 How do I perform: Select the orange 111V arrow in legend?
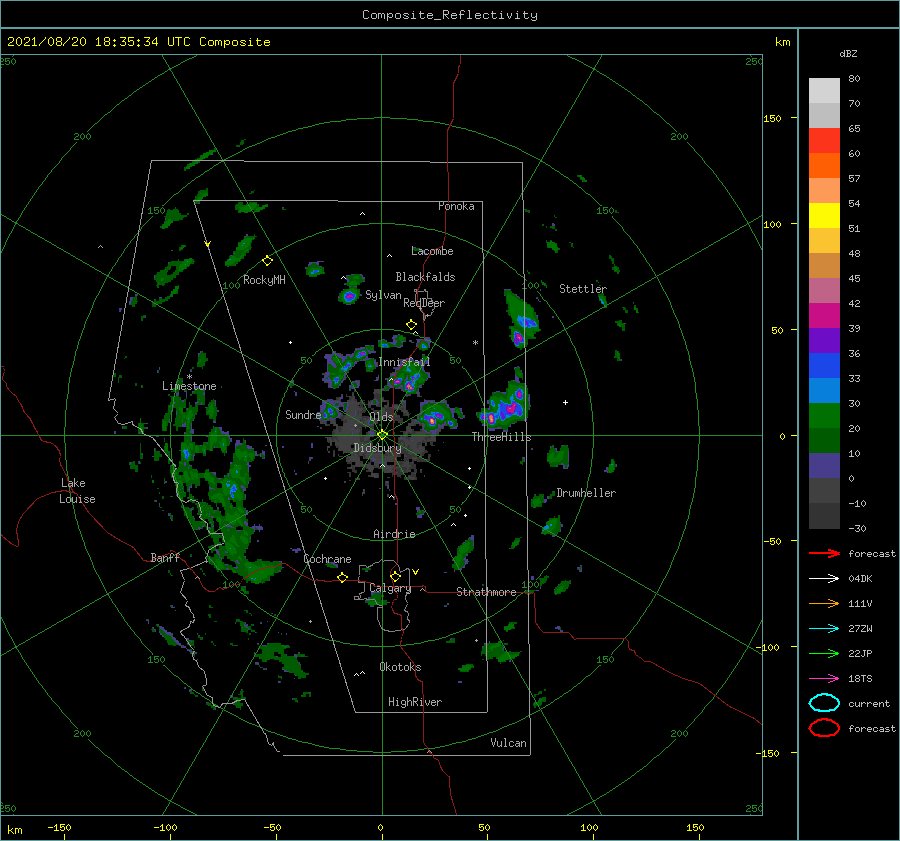tap(824, 603)
